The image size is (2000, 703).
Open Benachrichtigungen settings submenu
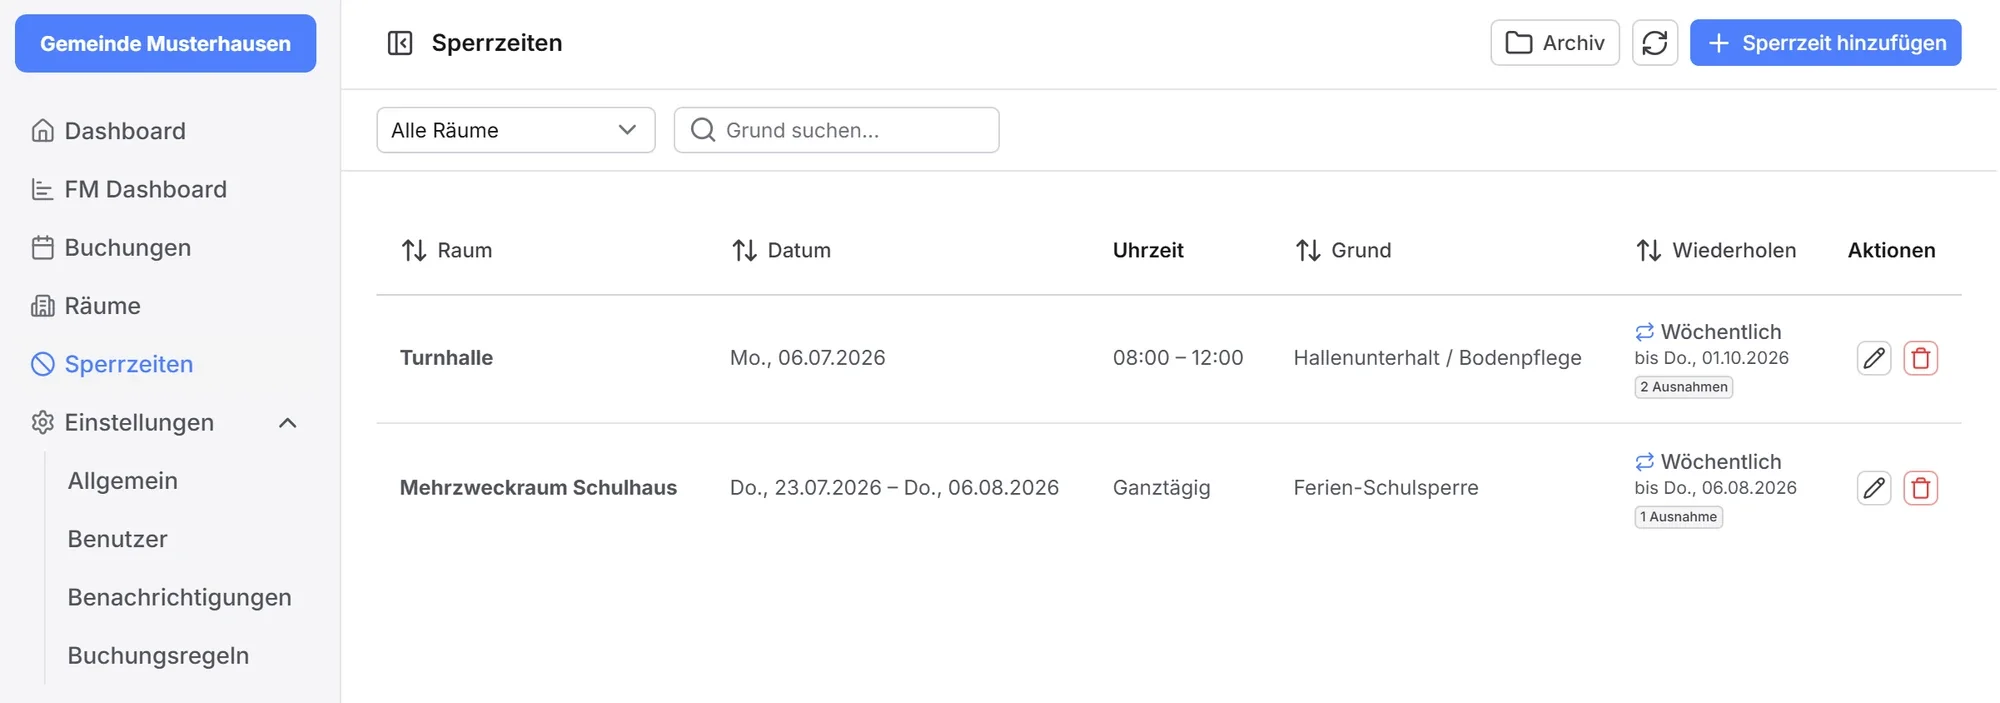(180, 597)
